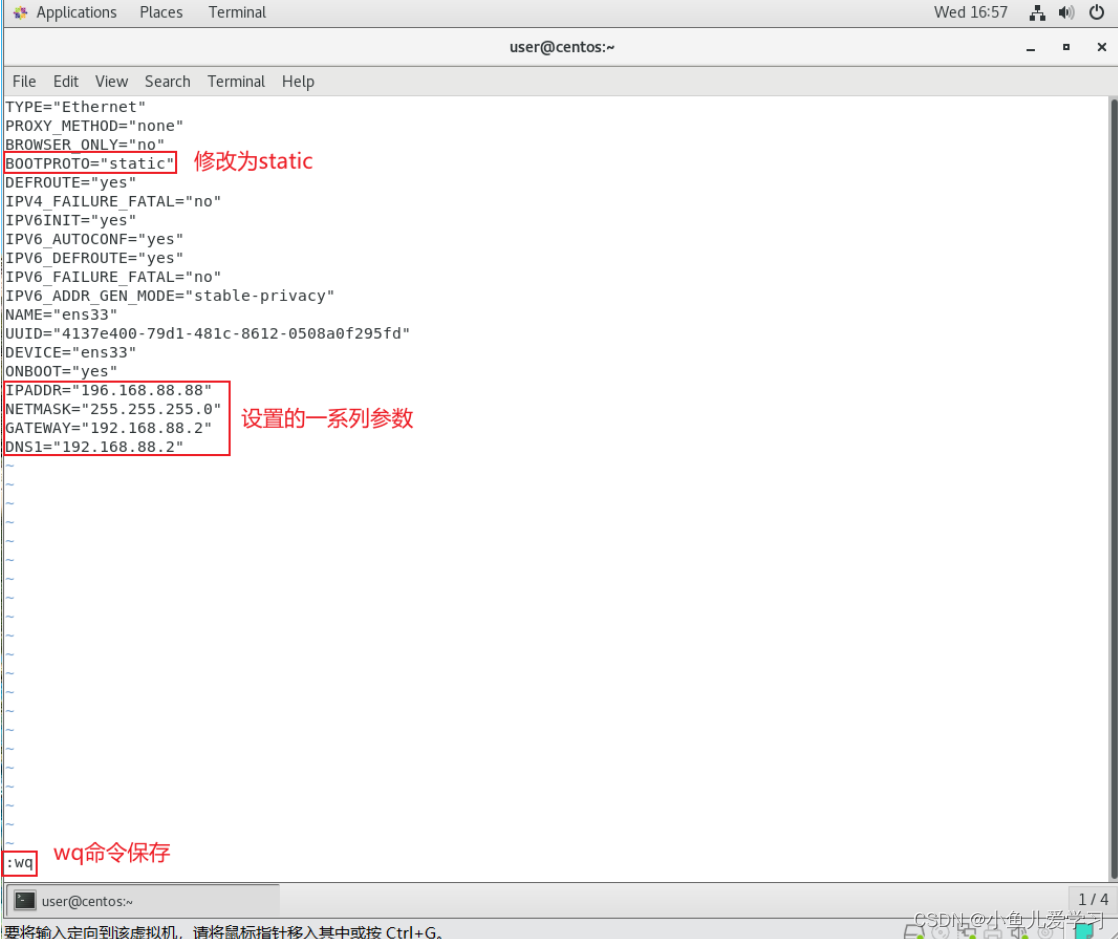Click the UUID line
This screenshot has height=939, width=1118.
207,334
